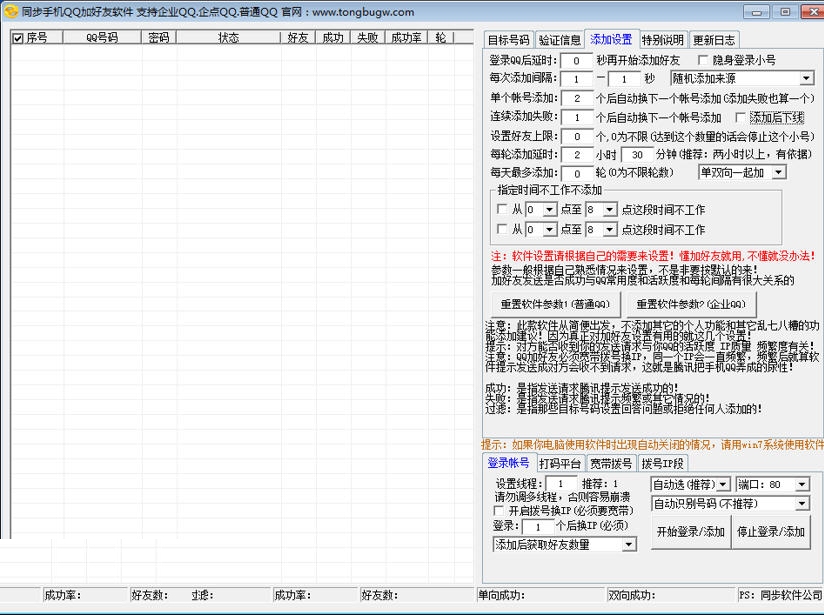Click 登录QQ后延时 seconds field
Viewport: 824px width, 615px height.
point(576,60)
